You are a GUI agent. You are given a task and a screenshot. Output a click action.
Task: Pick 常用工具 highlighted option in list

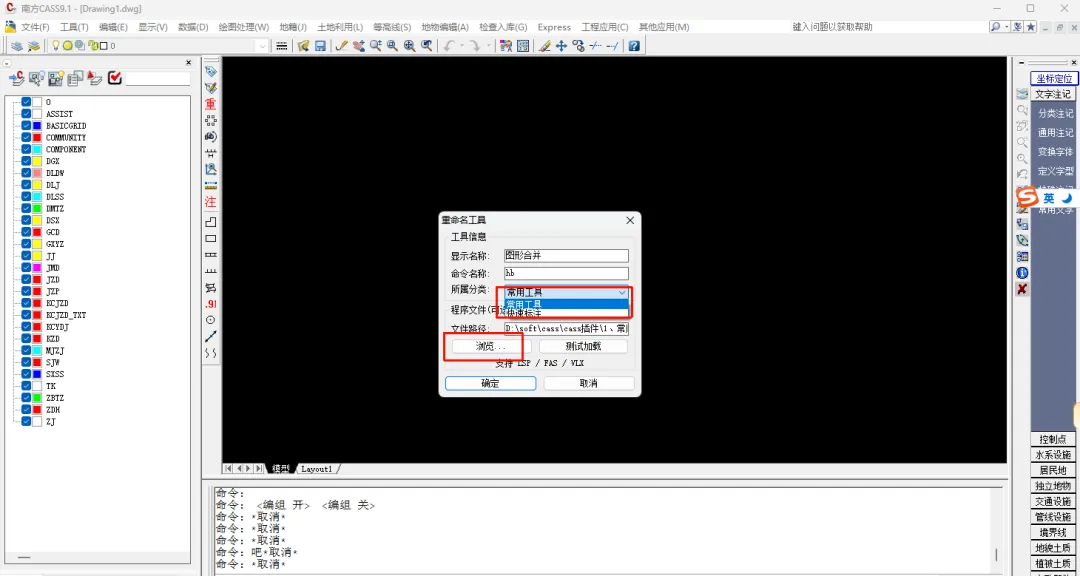point(566,303)
